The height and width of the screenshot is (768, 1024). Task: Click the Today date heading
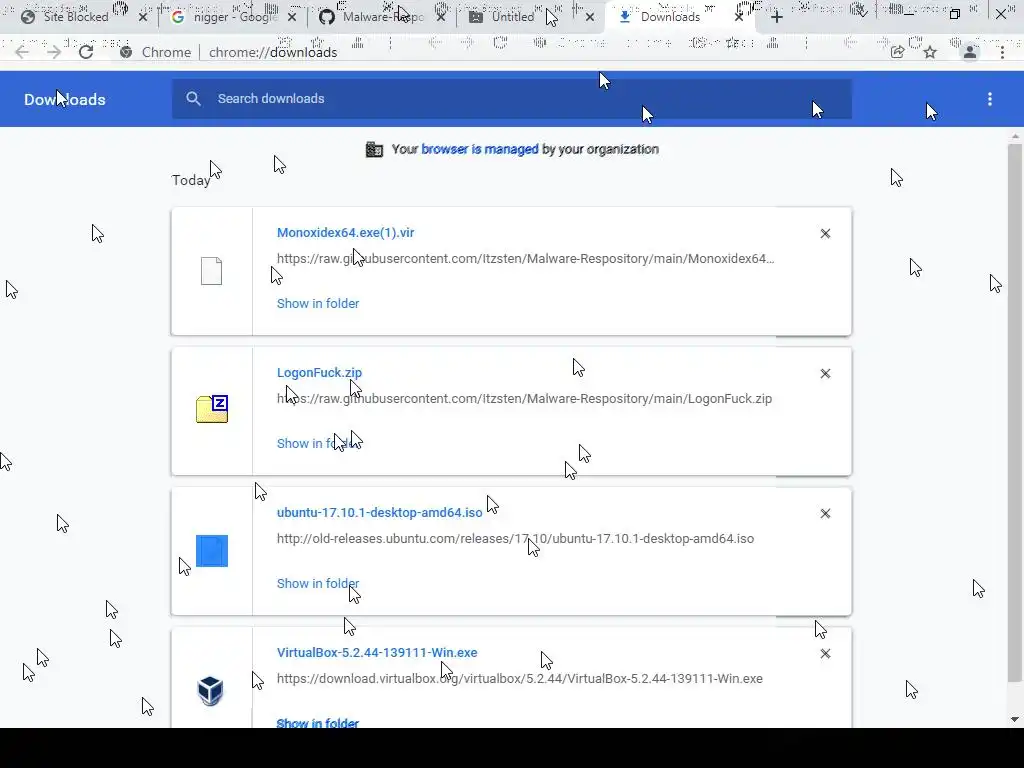tap(191, 180)
